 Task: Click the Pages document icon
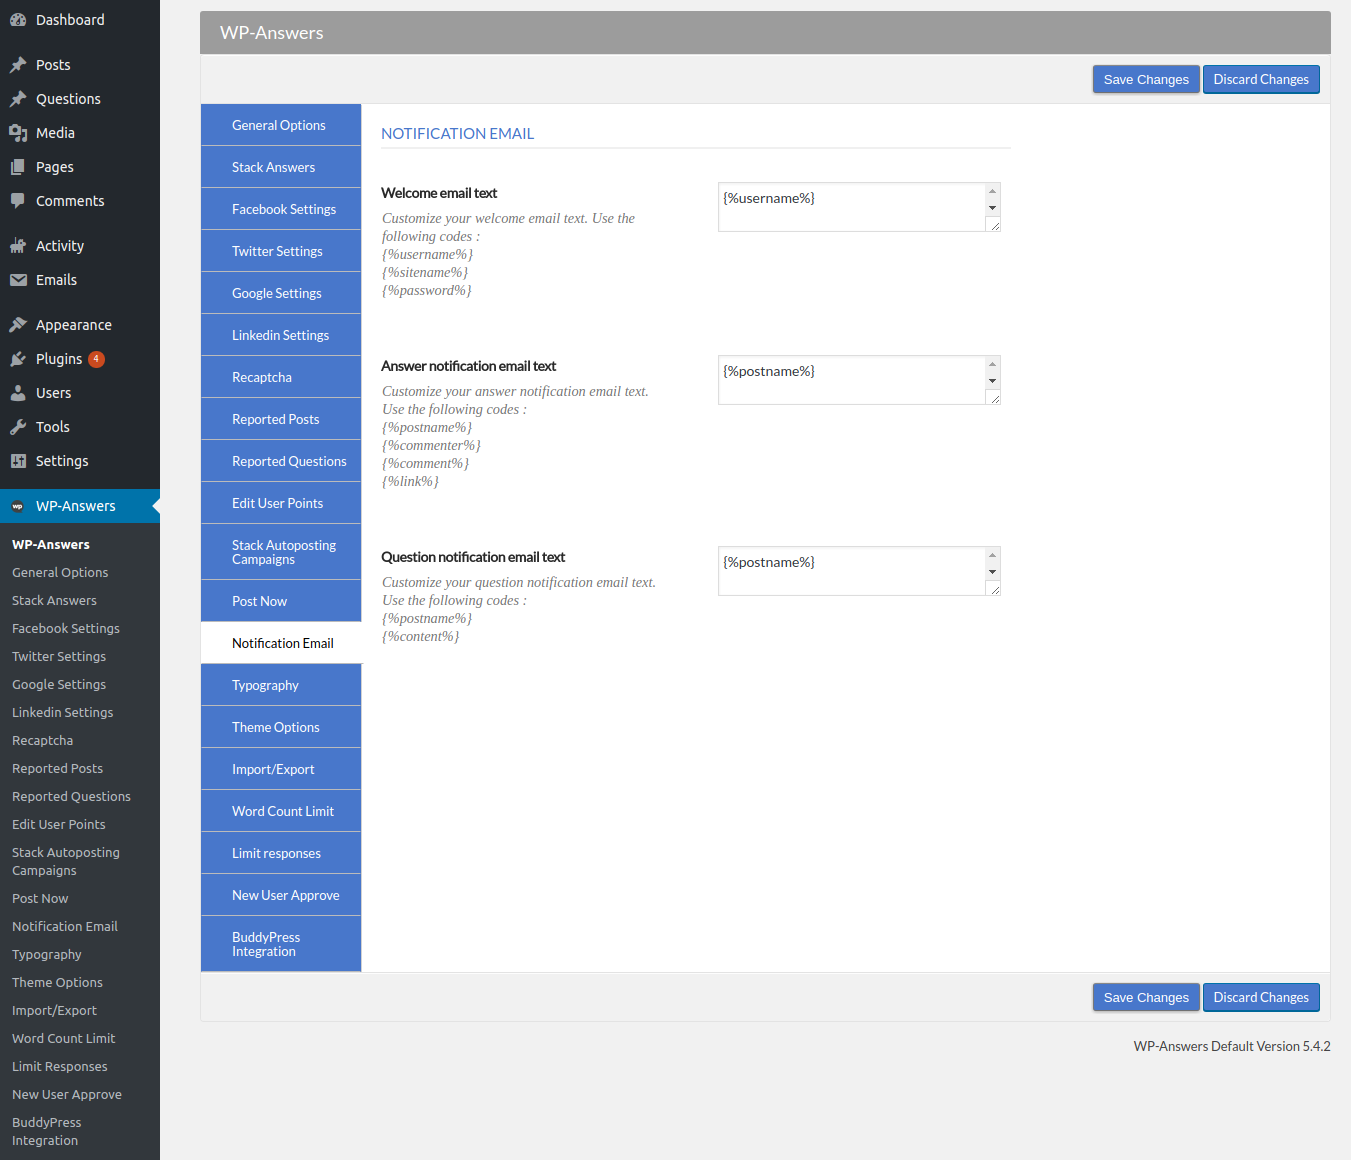18,167
